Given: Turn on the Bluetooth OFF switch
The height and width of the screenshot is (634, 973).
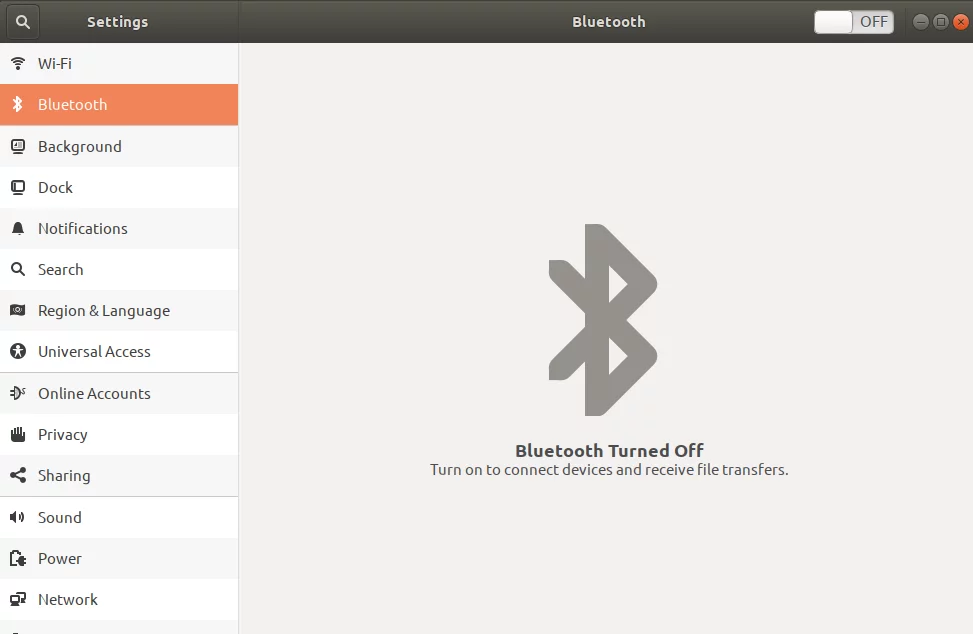Looking at the screenshot, I should (x=854, y=22).
